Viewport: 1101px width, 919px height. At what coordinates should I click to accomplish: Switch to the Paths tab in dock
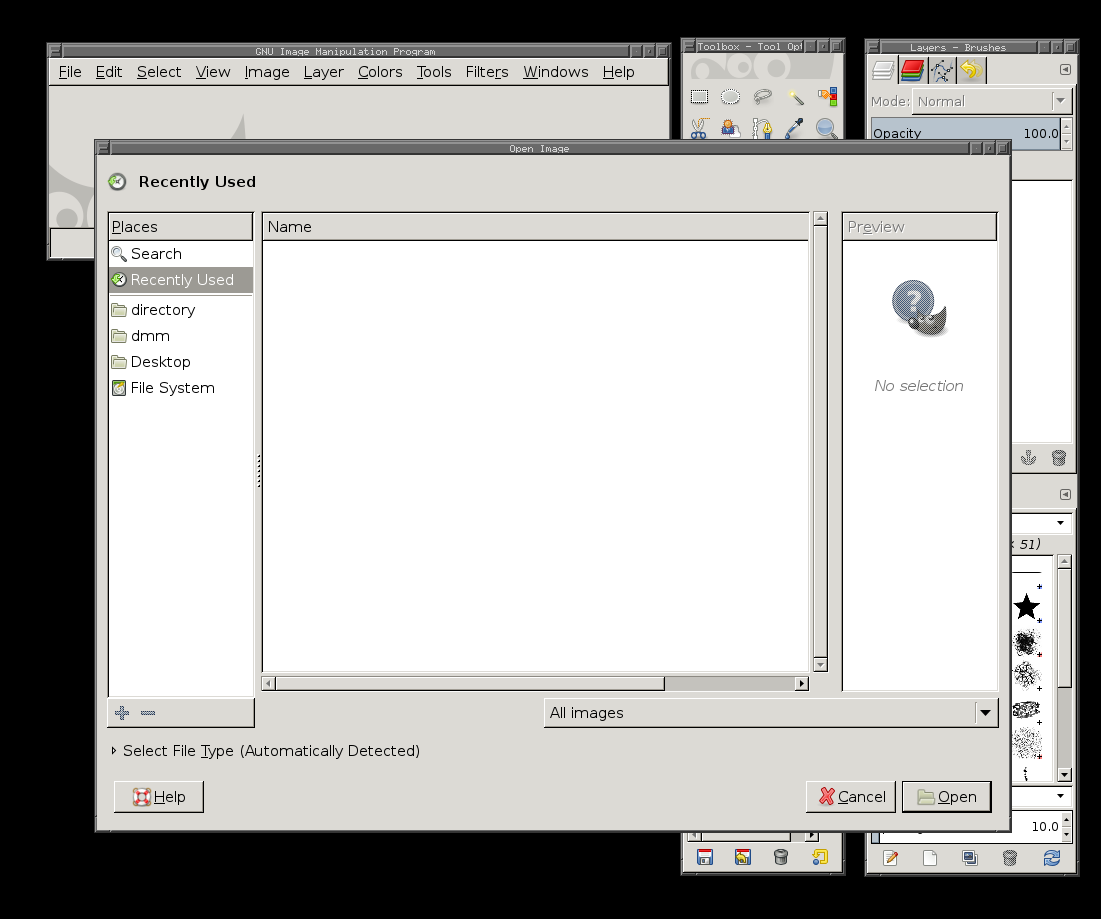point(942,70)
